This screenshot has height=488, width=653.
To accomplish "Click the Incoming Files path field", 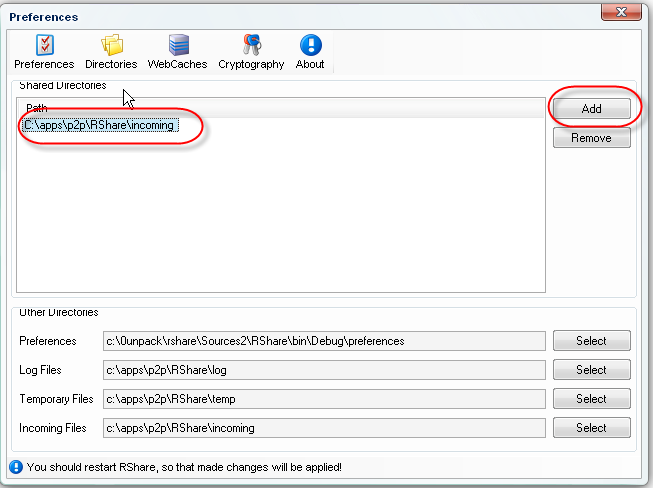I will (x=324, y=428).
